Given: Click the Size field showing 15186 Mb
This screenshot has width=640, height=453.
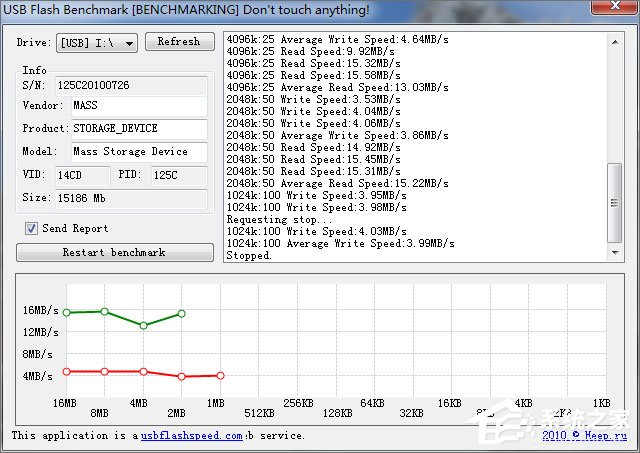Looking at the screenshot, I should click(130, 198).
